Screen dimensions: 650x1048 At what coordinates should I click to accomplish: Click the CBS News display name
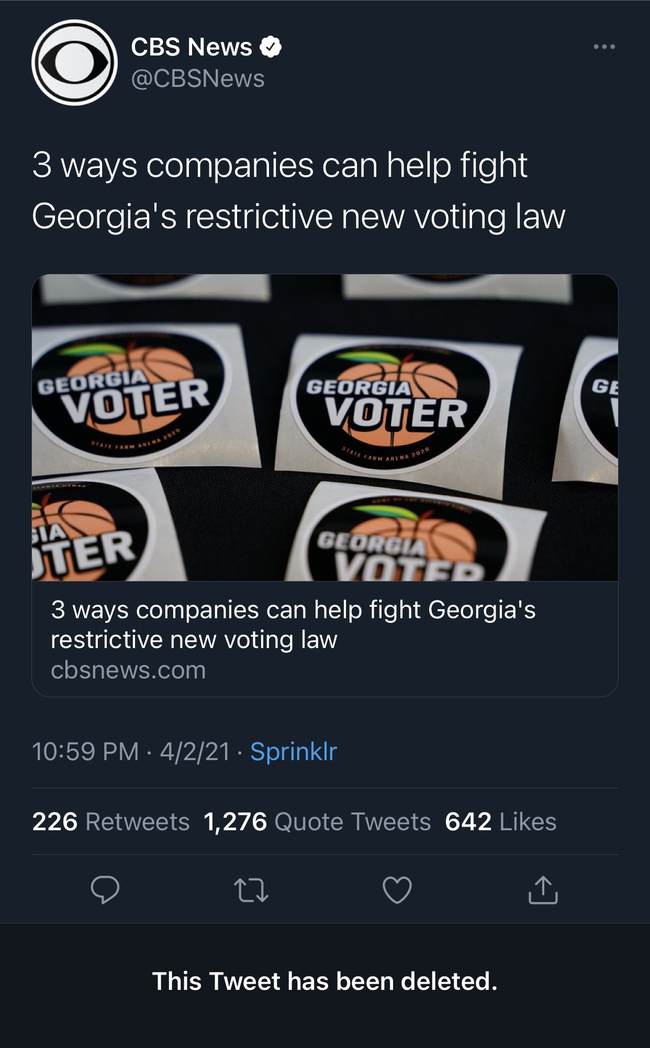coord(193,46)
